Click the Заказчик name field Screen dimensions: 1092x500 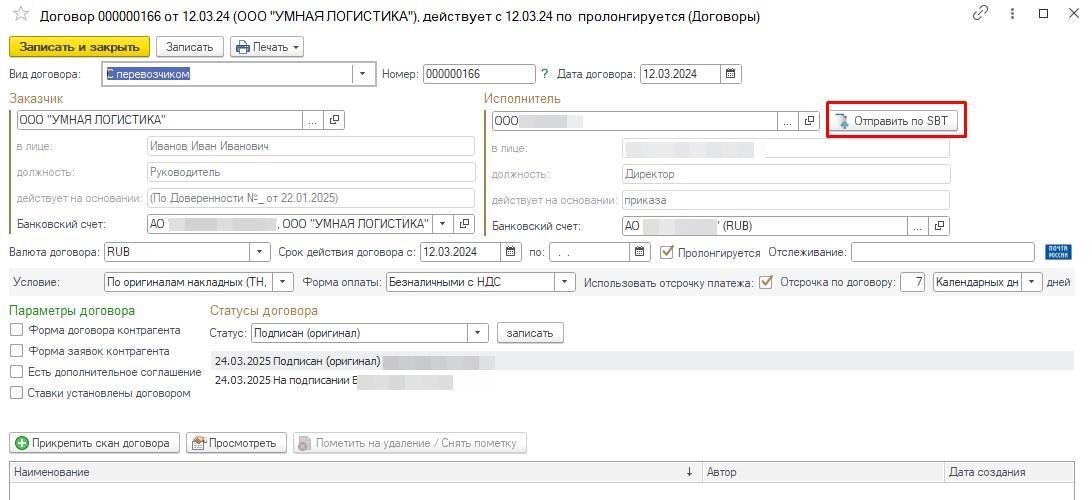159,120
